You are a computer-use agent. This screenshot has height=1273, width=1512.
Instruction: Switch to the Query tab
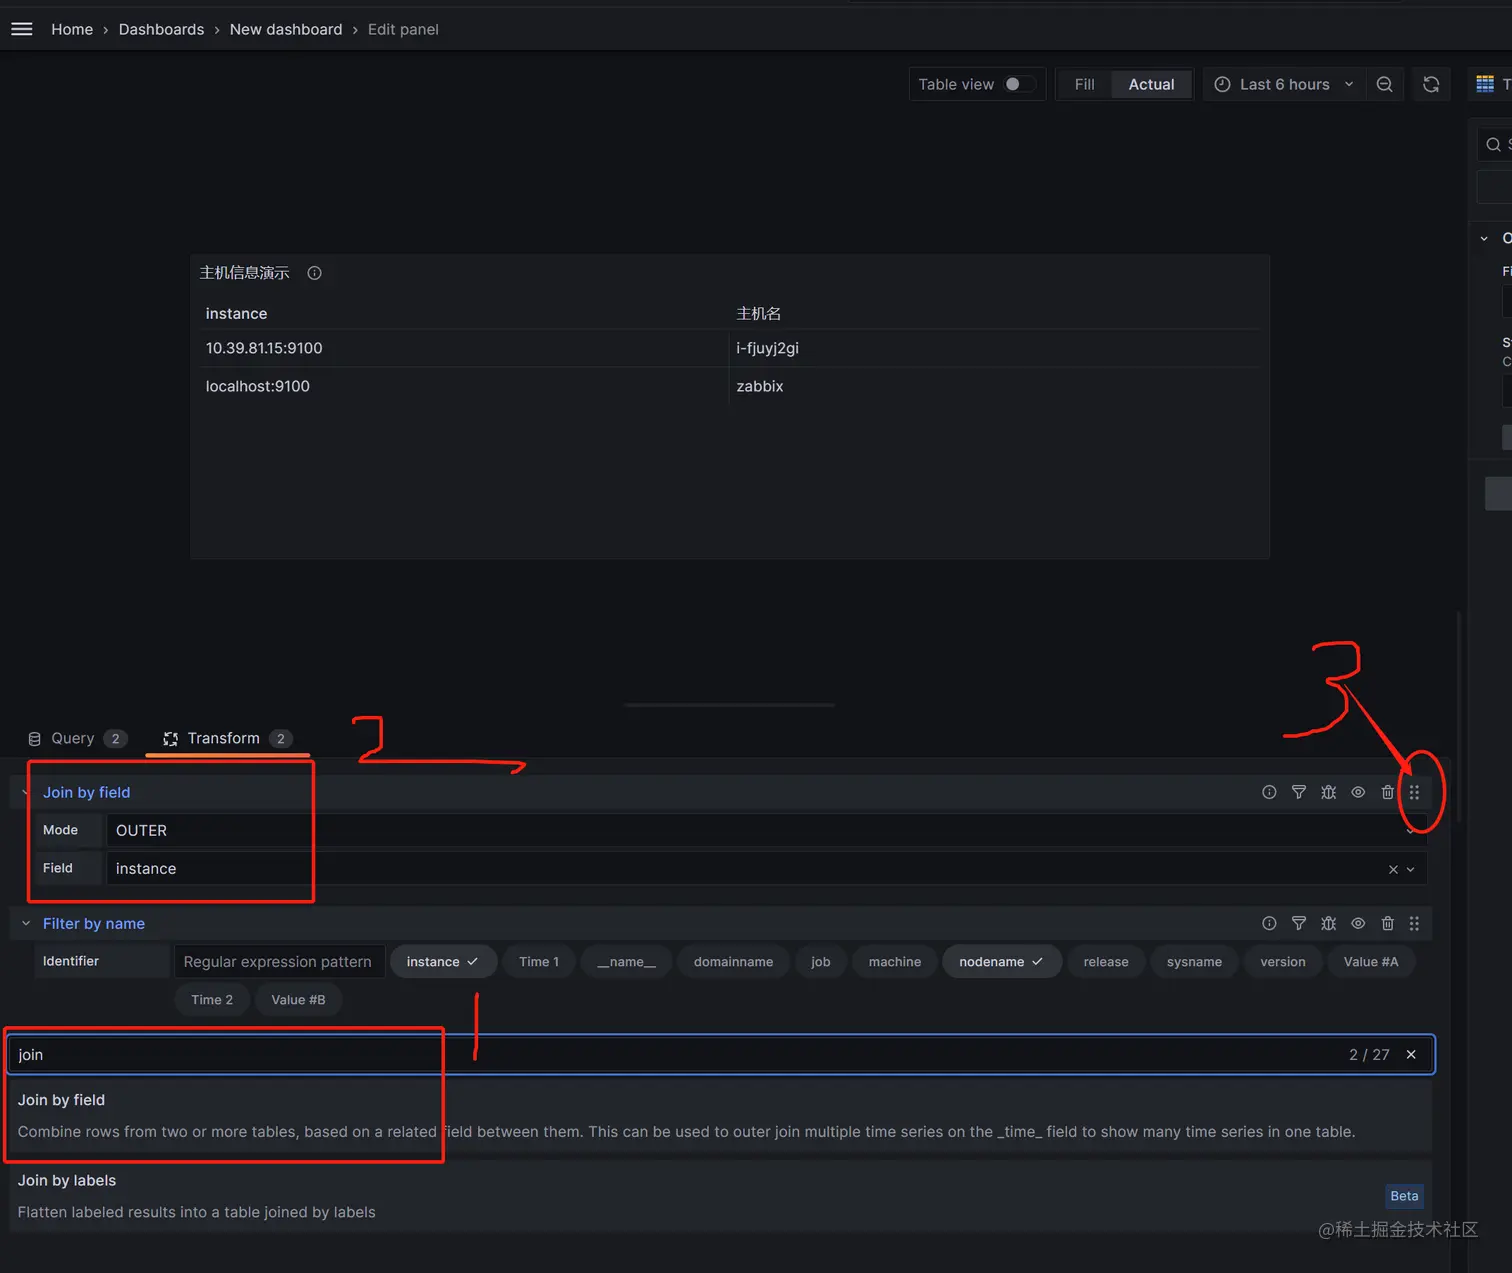click(77, 738)
